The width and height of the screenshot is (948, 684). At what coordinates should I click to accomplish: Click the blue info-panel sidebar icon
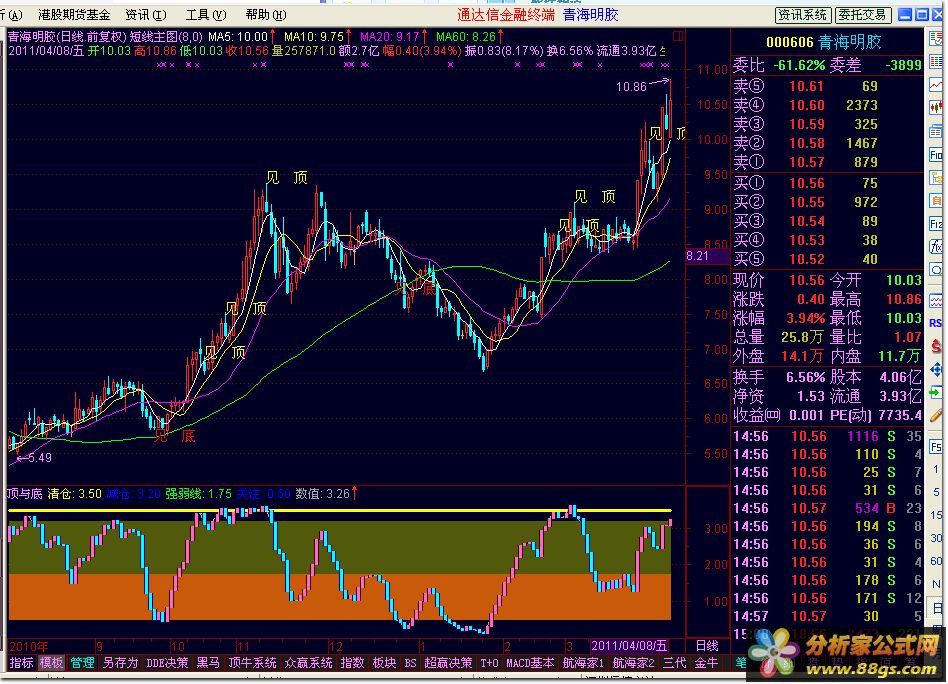point(936,131)
